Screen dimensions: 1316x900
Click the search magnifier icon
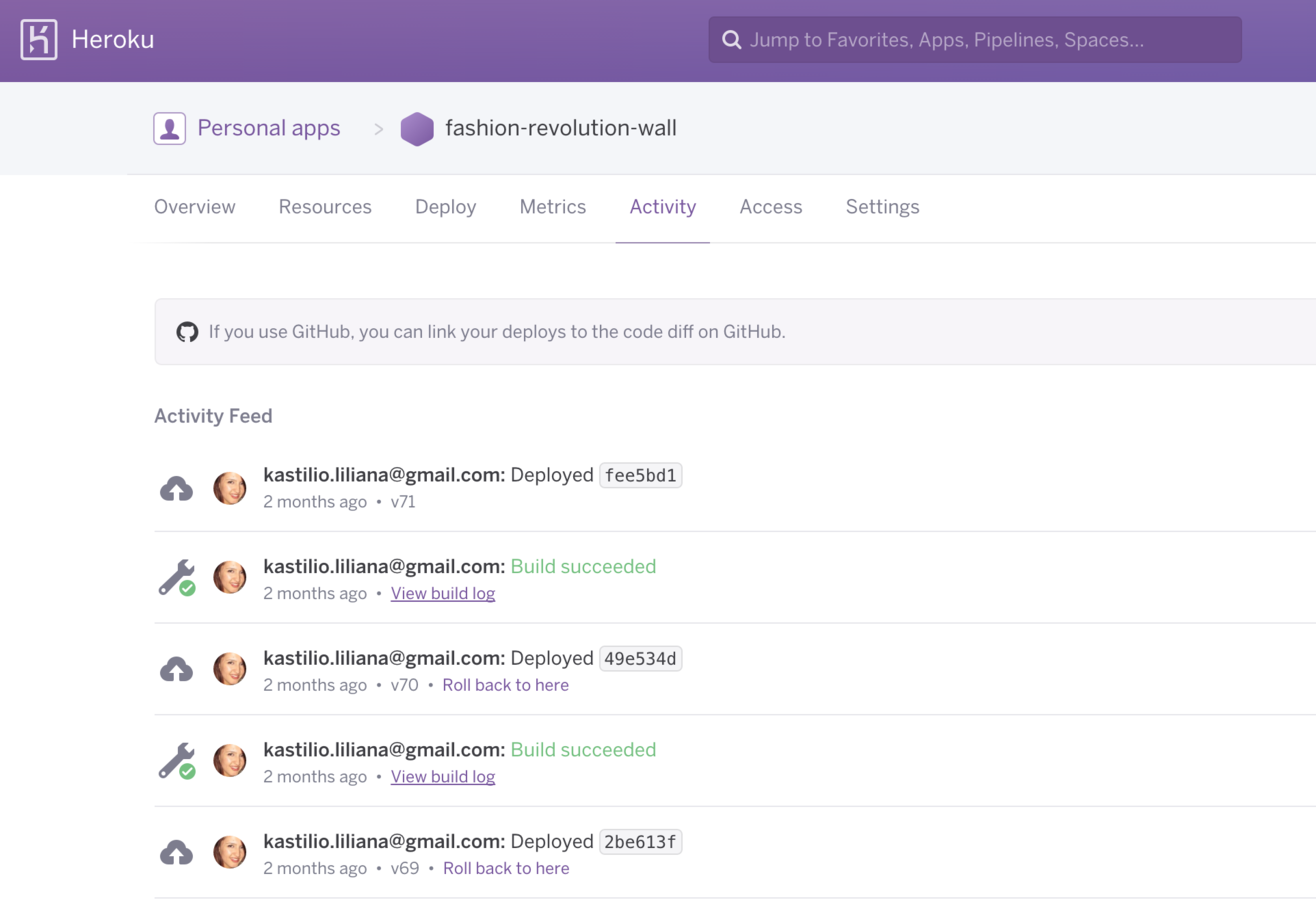tap(732, 40)
